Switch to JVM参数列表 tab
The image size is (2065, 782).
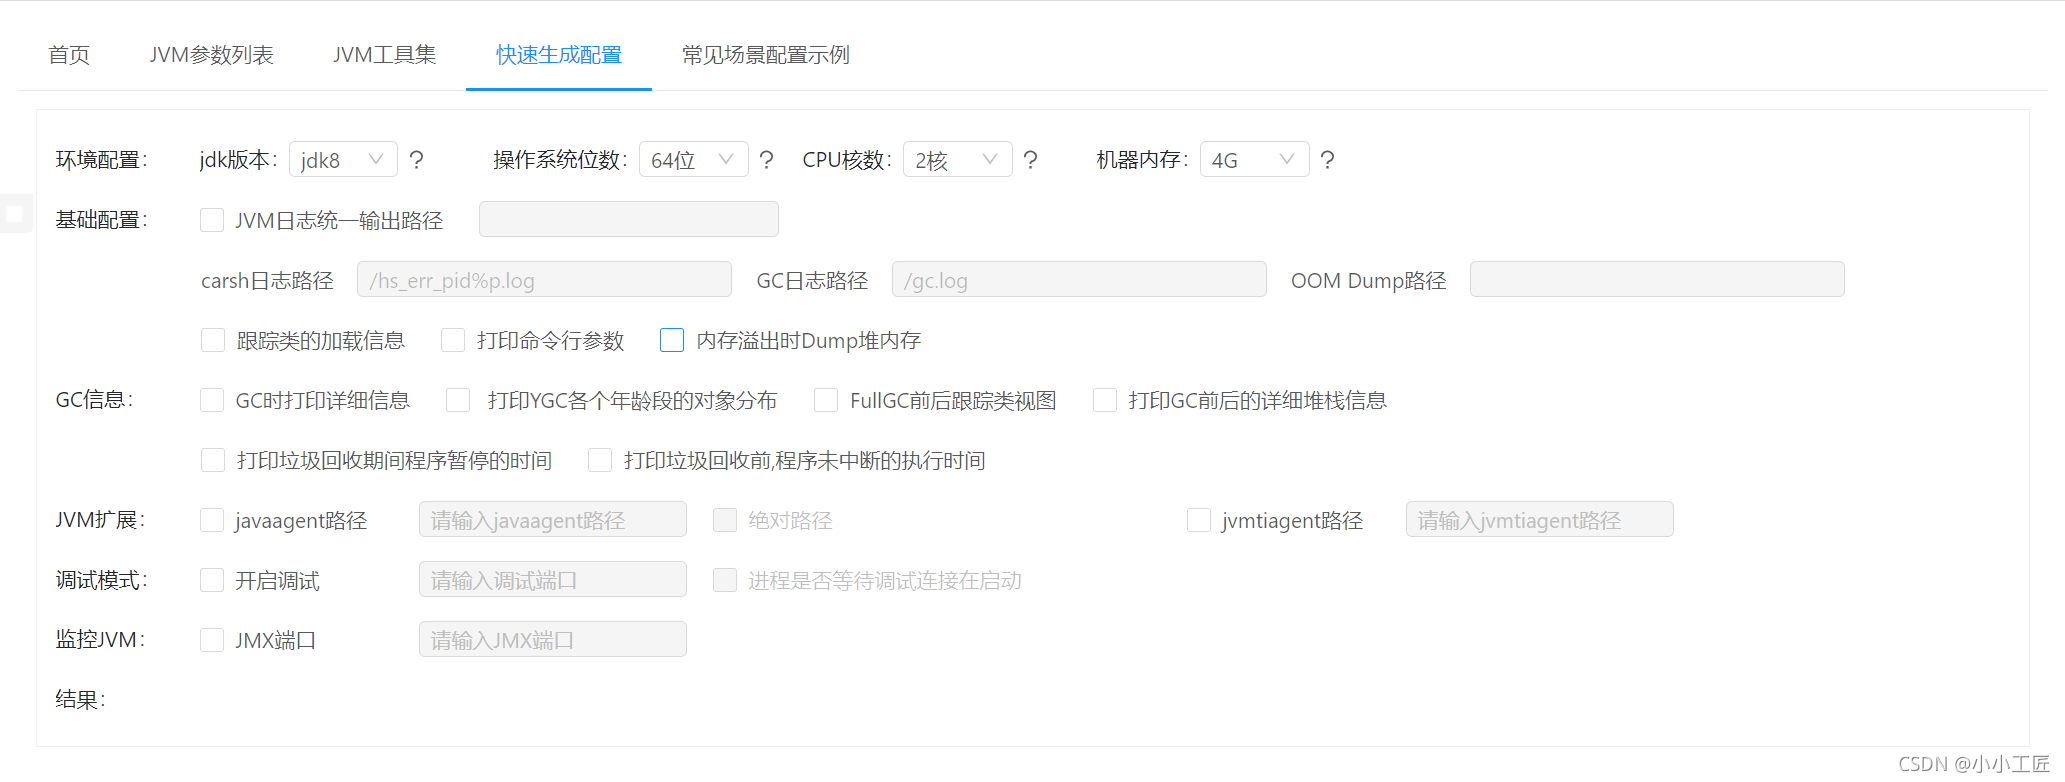(211, 55)
